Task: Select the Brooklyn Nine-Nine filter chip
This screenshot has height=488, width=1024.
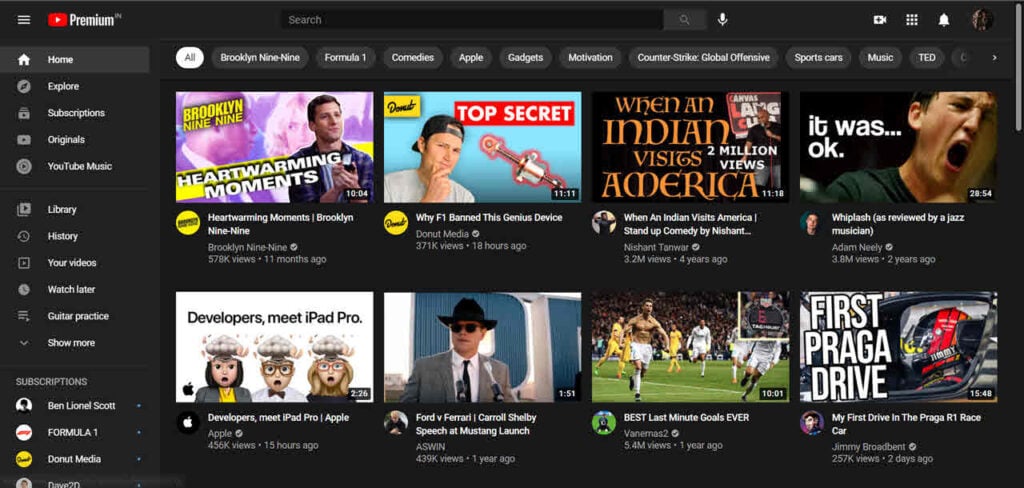Action: point(260,57)
